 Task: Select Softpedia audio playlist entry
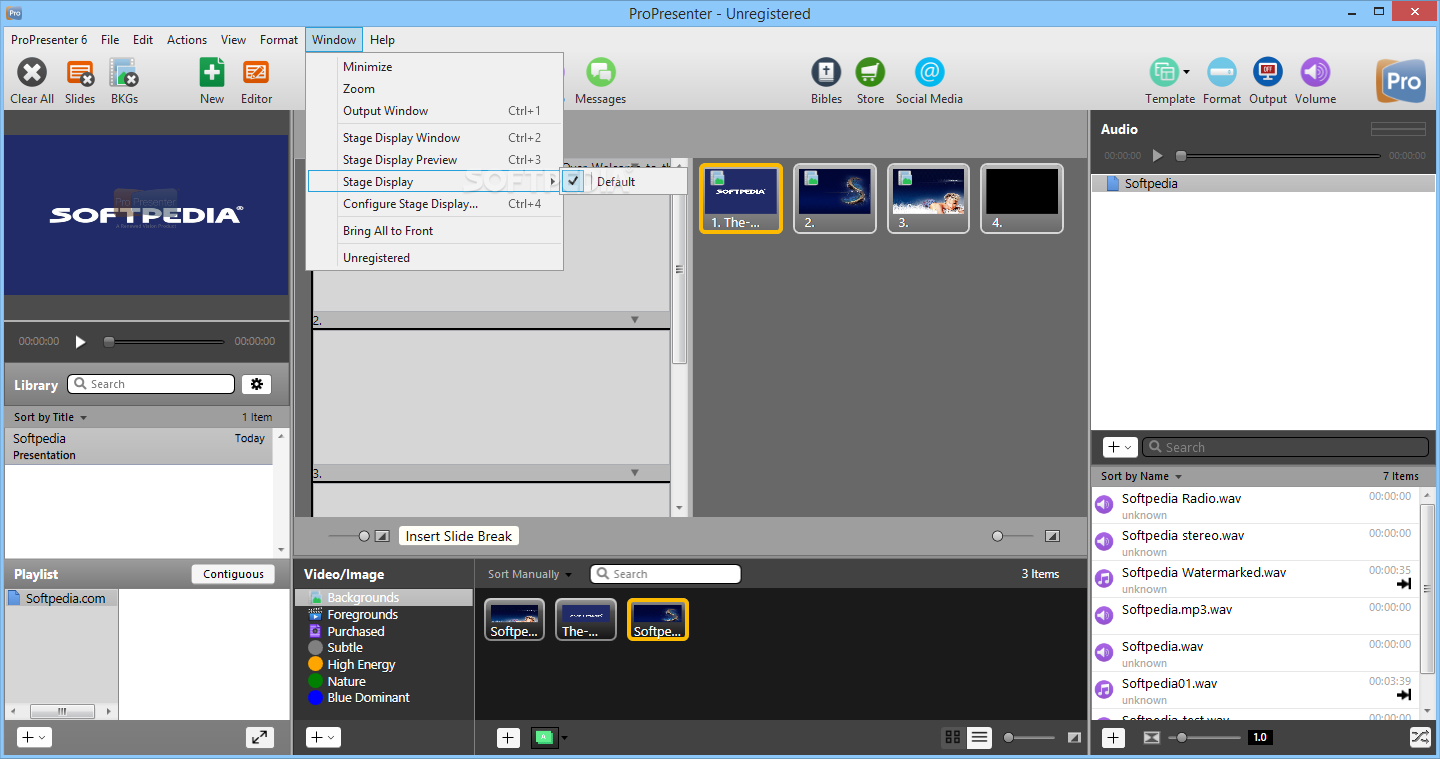1263,184
